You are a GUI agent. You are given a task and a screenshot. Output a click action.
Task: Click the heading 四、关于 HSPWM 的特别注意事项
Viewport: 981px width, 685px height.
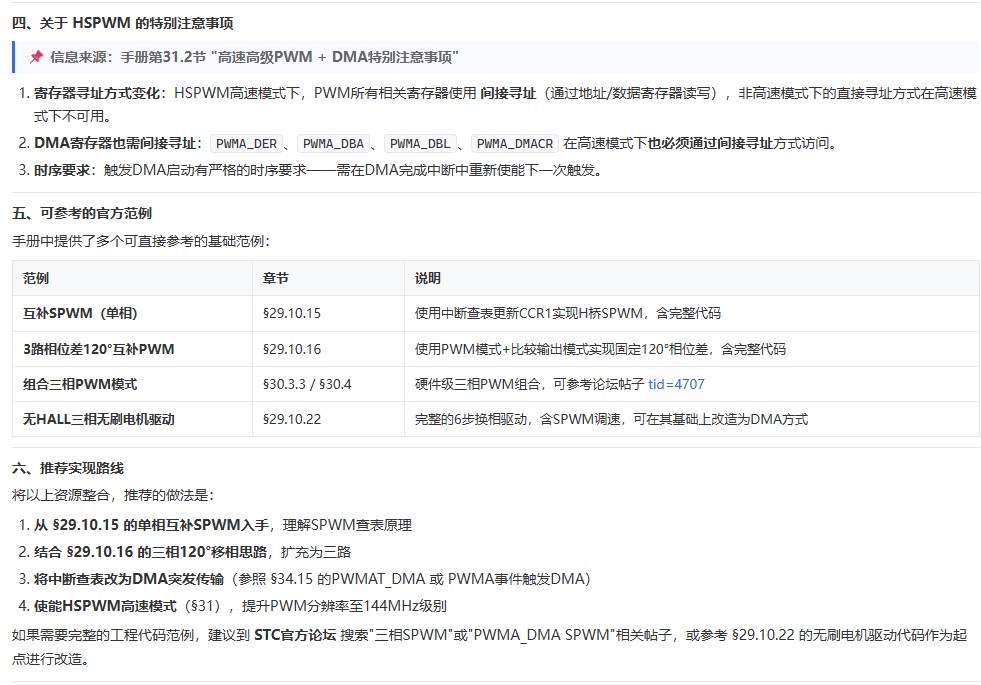[x=123, y=23]
